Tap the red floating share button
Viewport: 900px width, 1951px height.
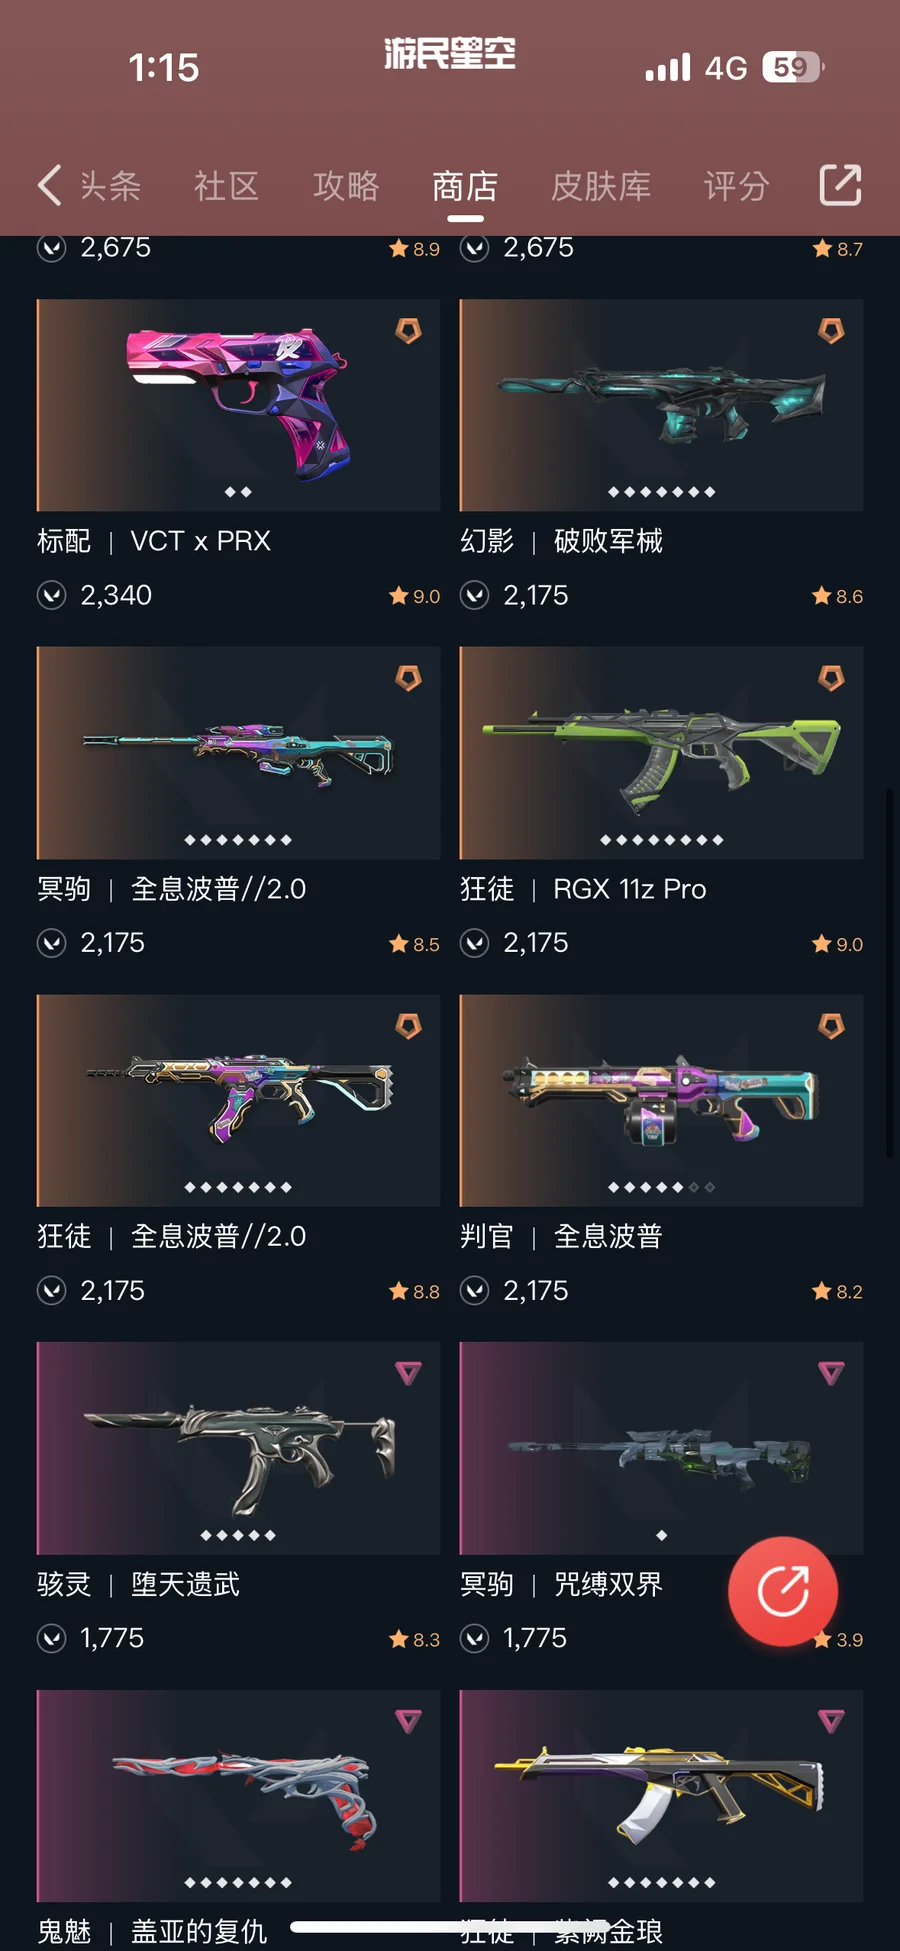(783, 1591)
